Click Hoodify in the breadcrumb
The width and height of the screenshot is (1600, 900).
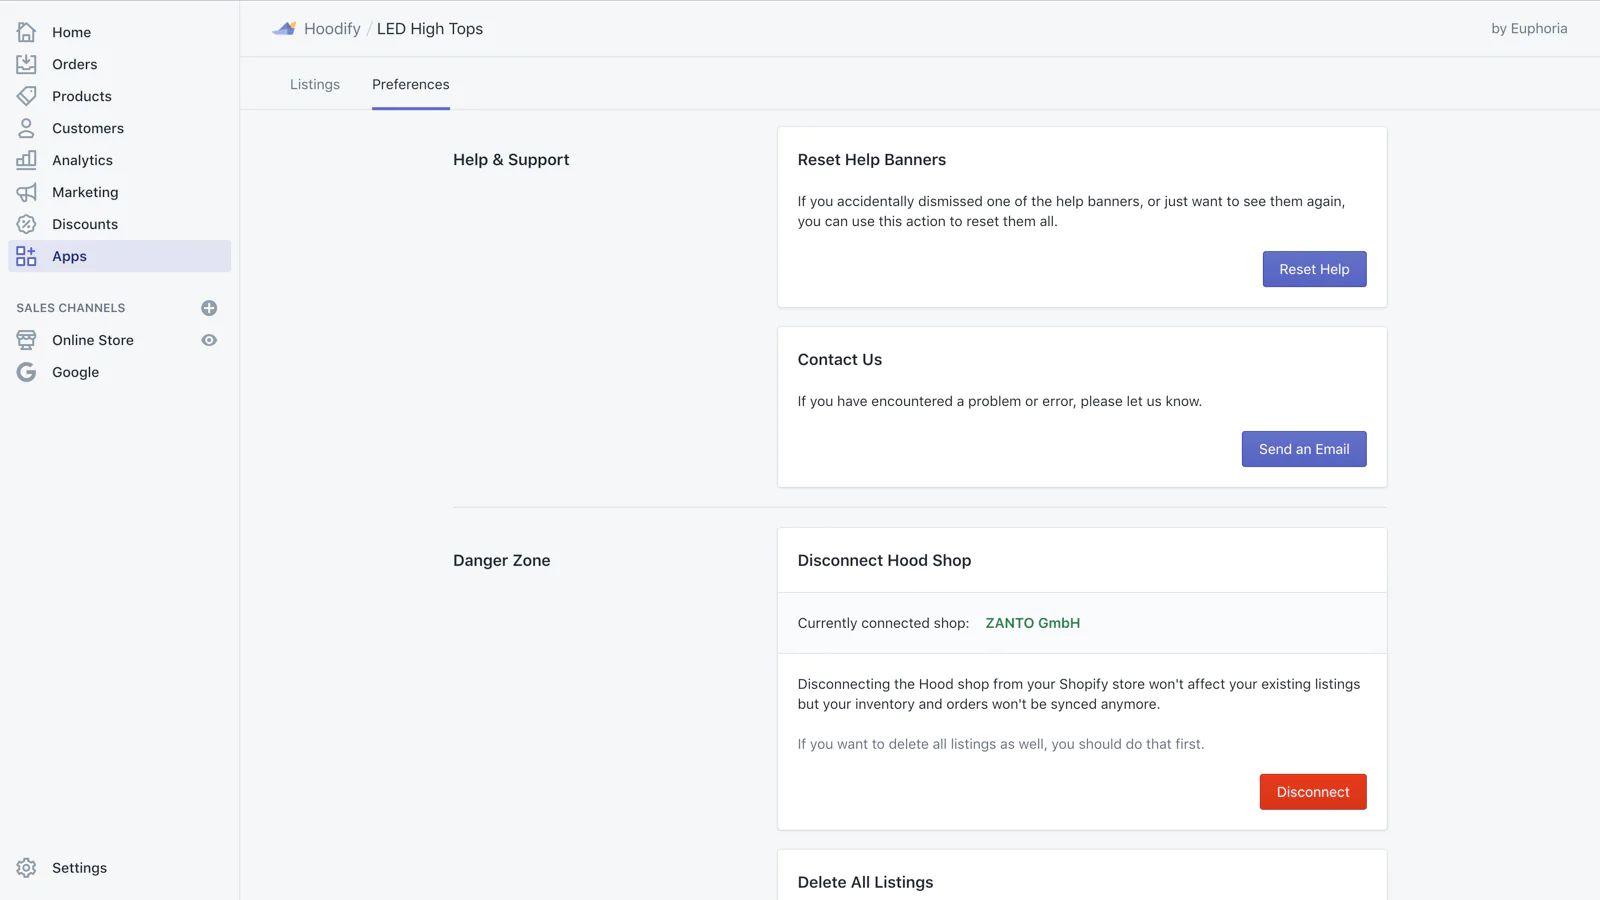332,29
